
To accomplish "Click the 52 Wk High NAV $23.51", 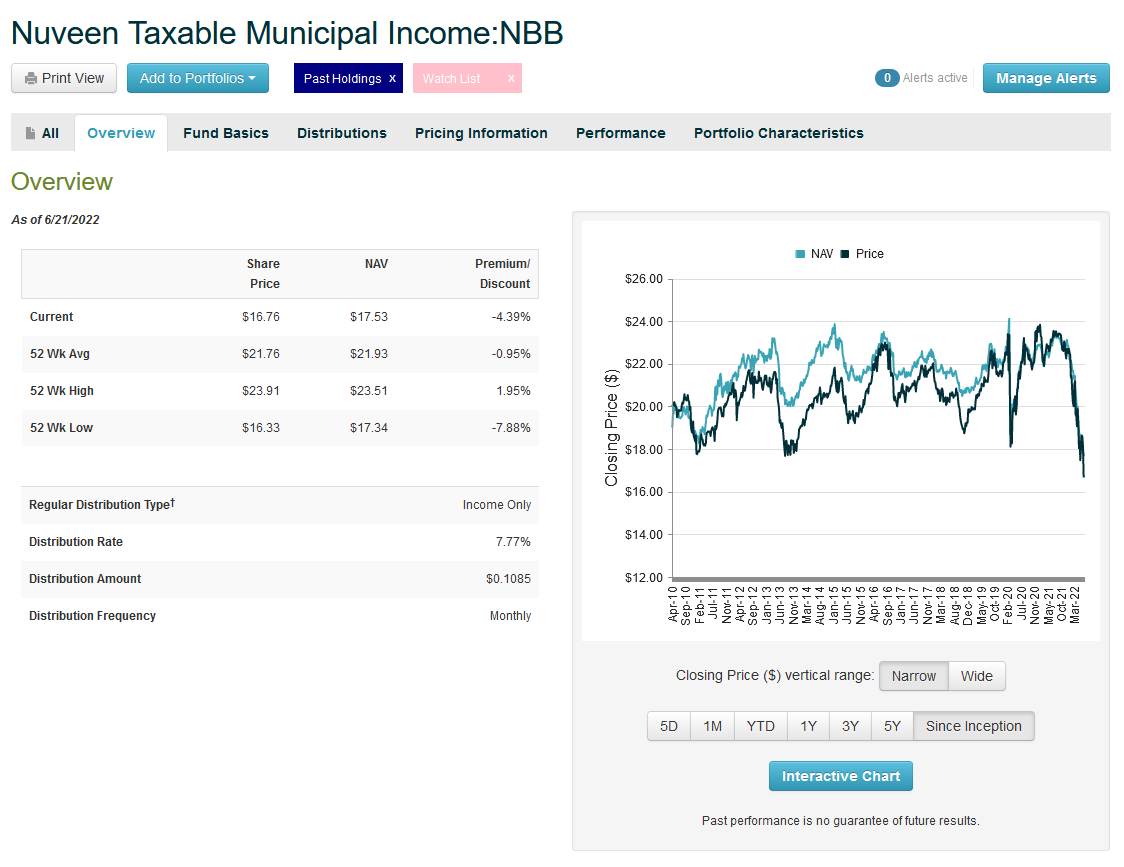I will [x=368, y=391].
